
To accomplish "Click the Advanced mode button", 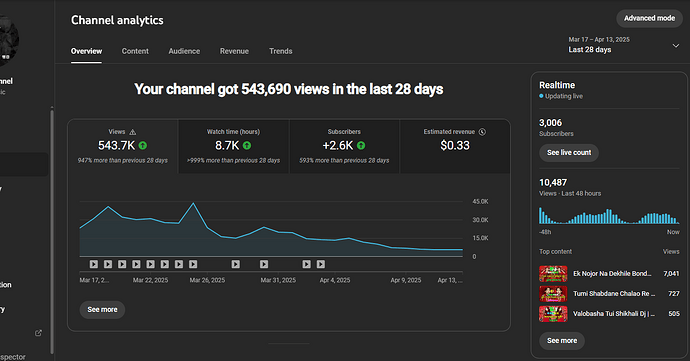I will tap(649, 18).
